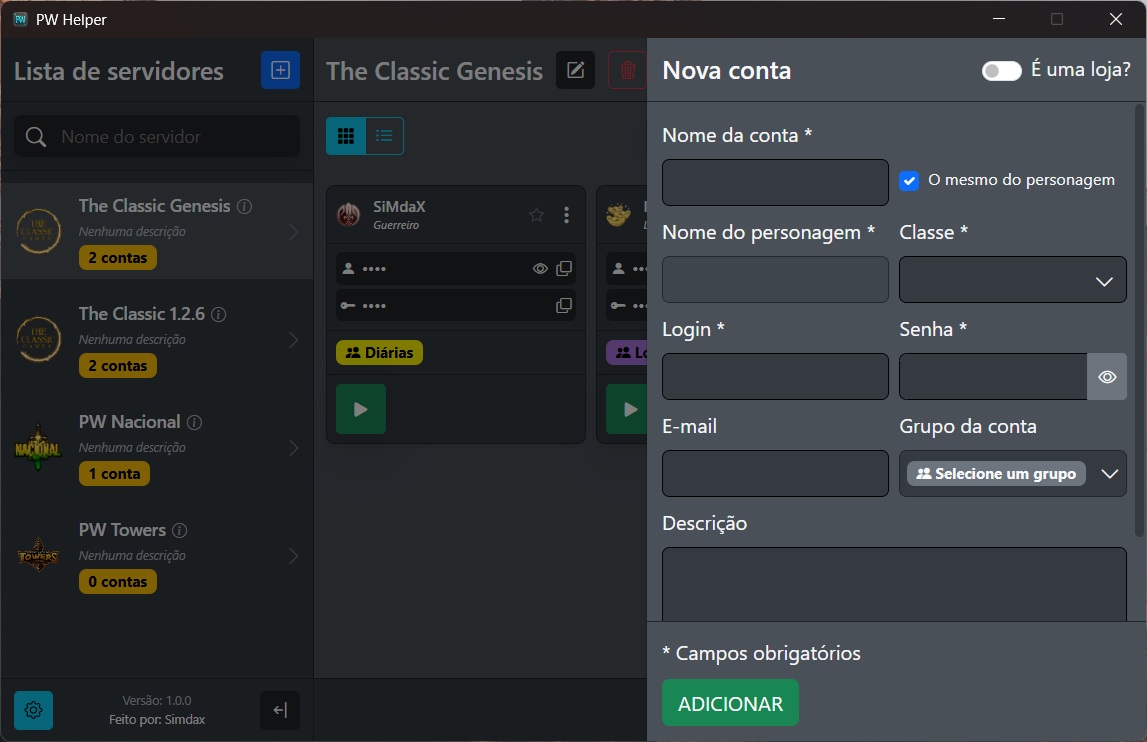This screenshot has height=742, width=1147.
Task: Collapse the server list sidebar
Action: coord(280,710)
